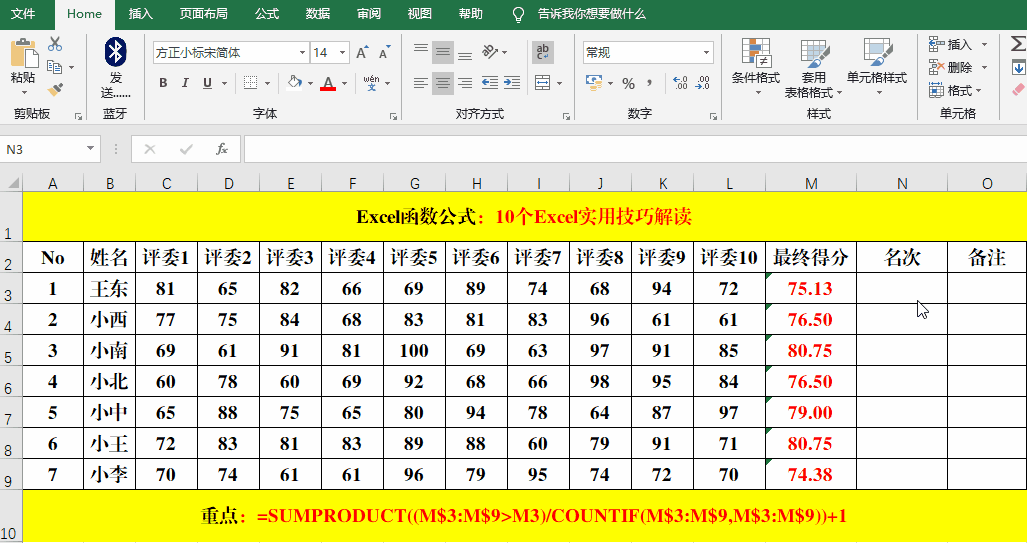Viewport: 1027px width, 543px height.
Task: Toggle Italic formatting
Action: click(185, 83)
